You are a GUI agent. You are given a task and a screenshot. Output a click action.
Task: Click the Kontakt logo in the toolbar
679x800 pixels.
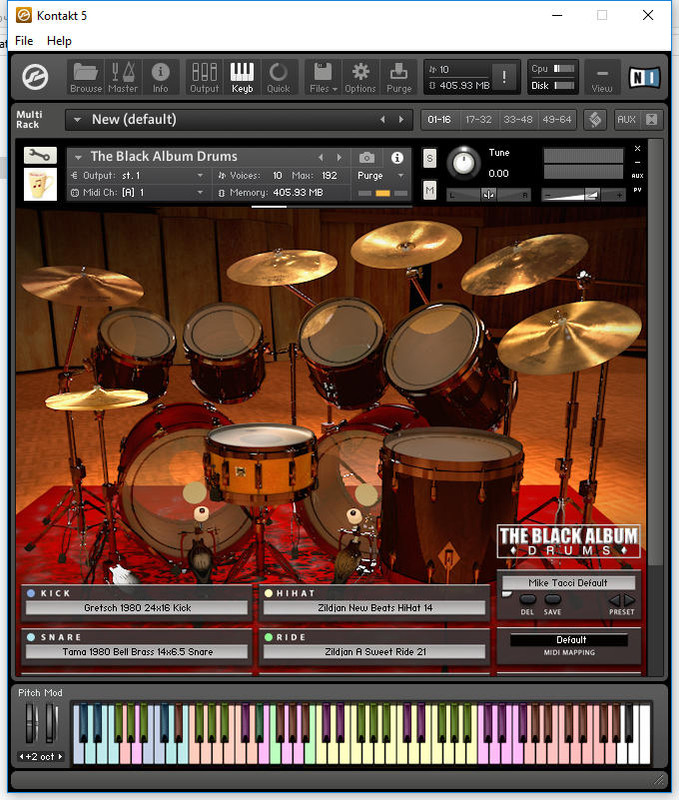pos(35,78)
